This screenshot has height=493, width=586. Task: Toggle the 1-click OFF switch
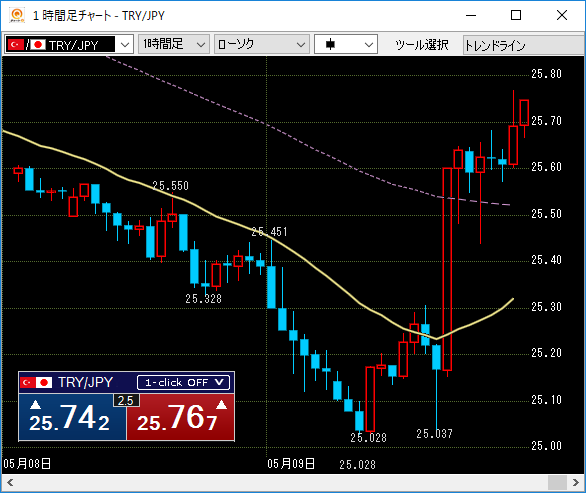pos(183,382)
